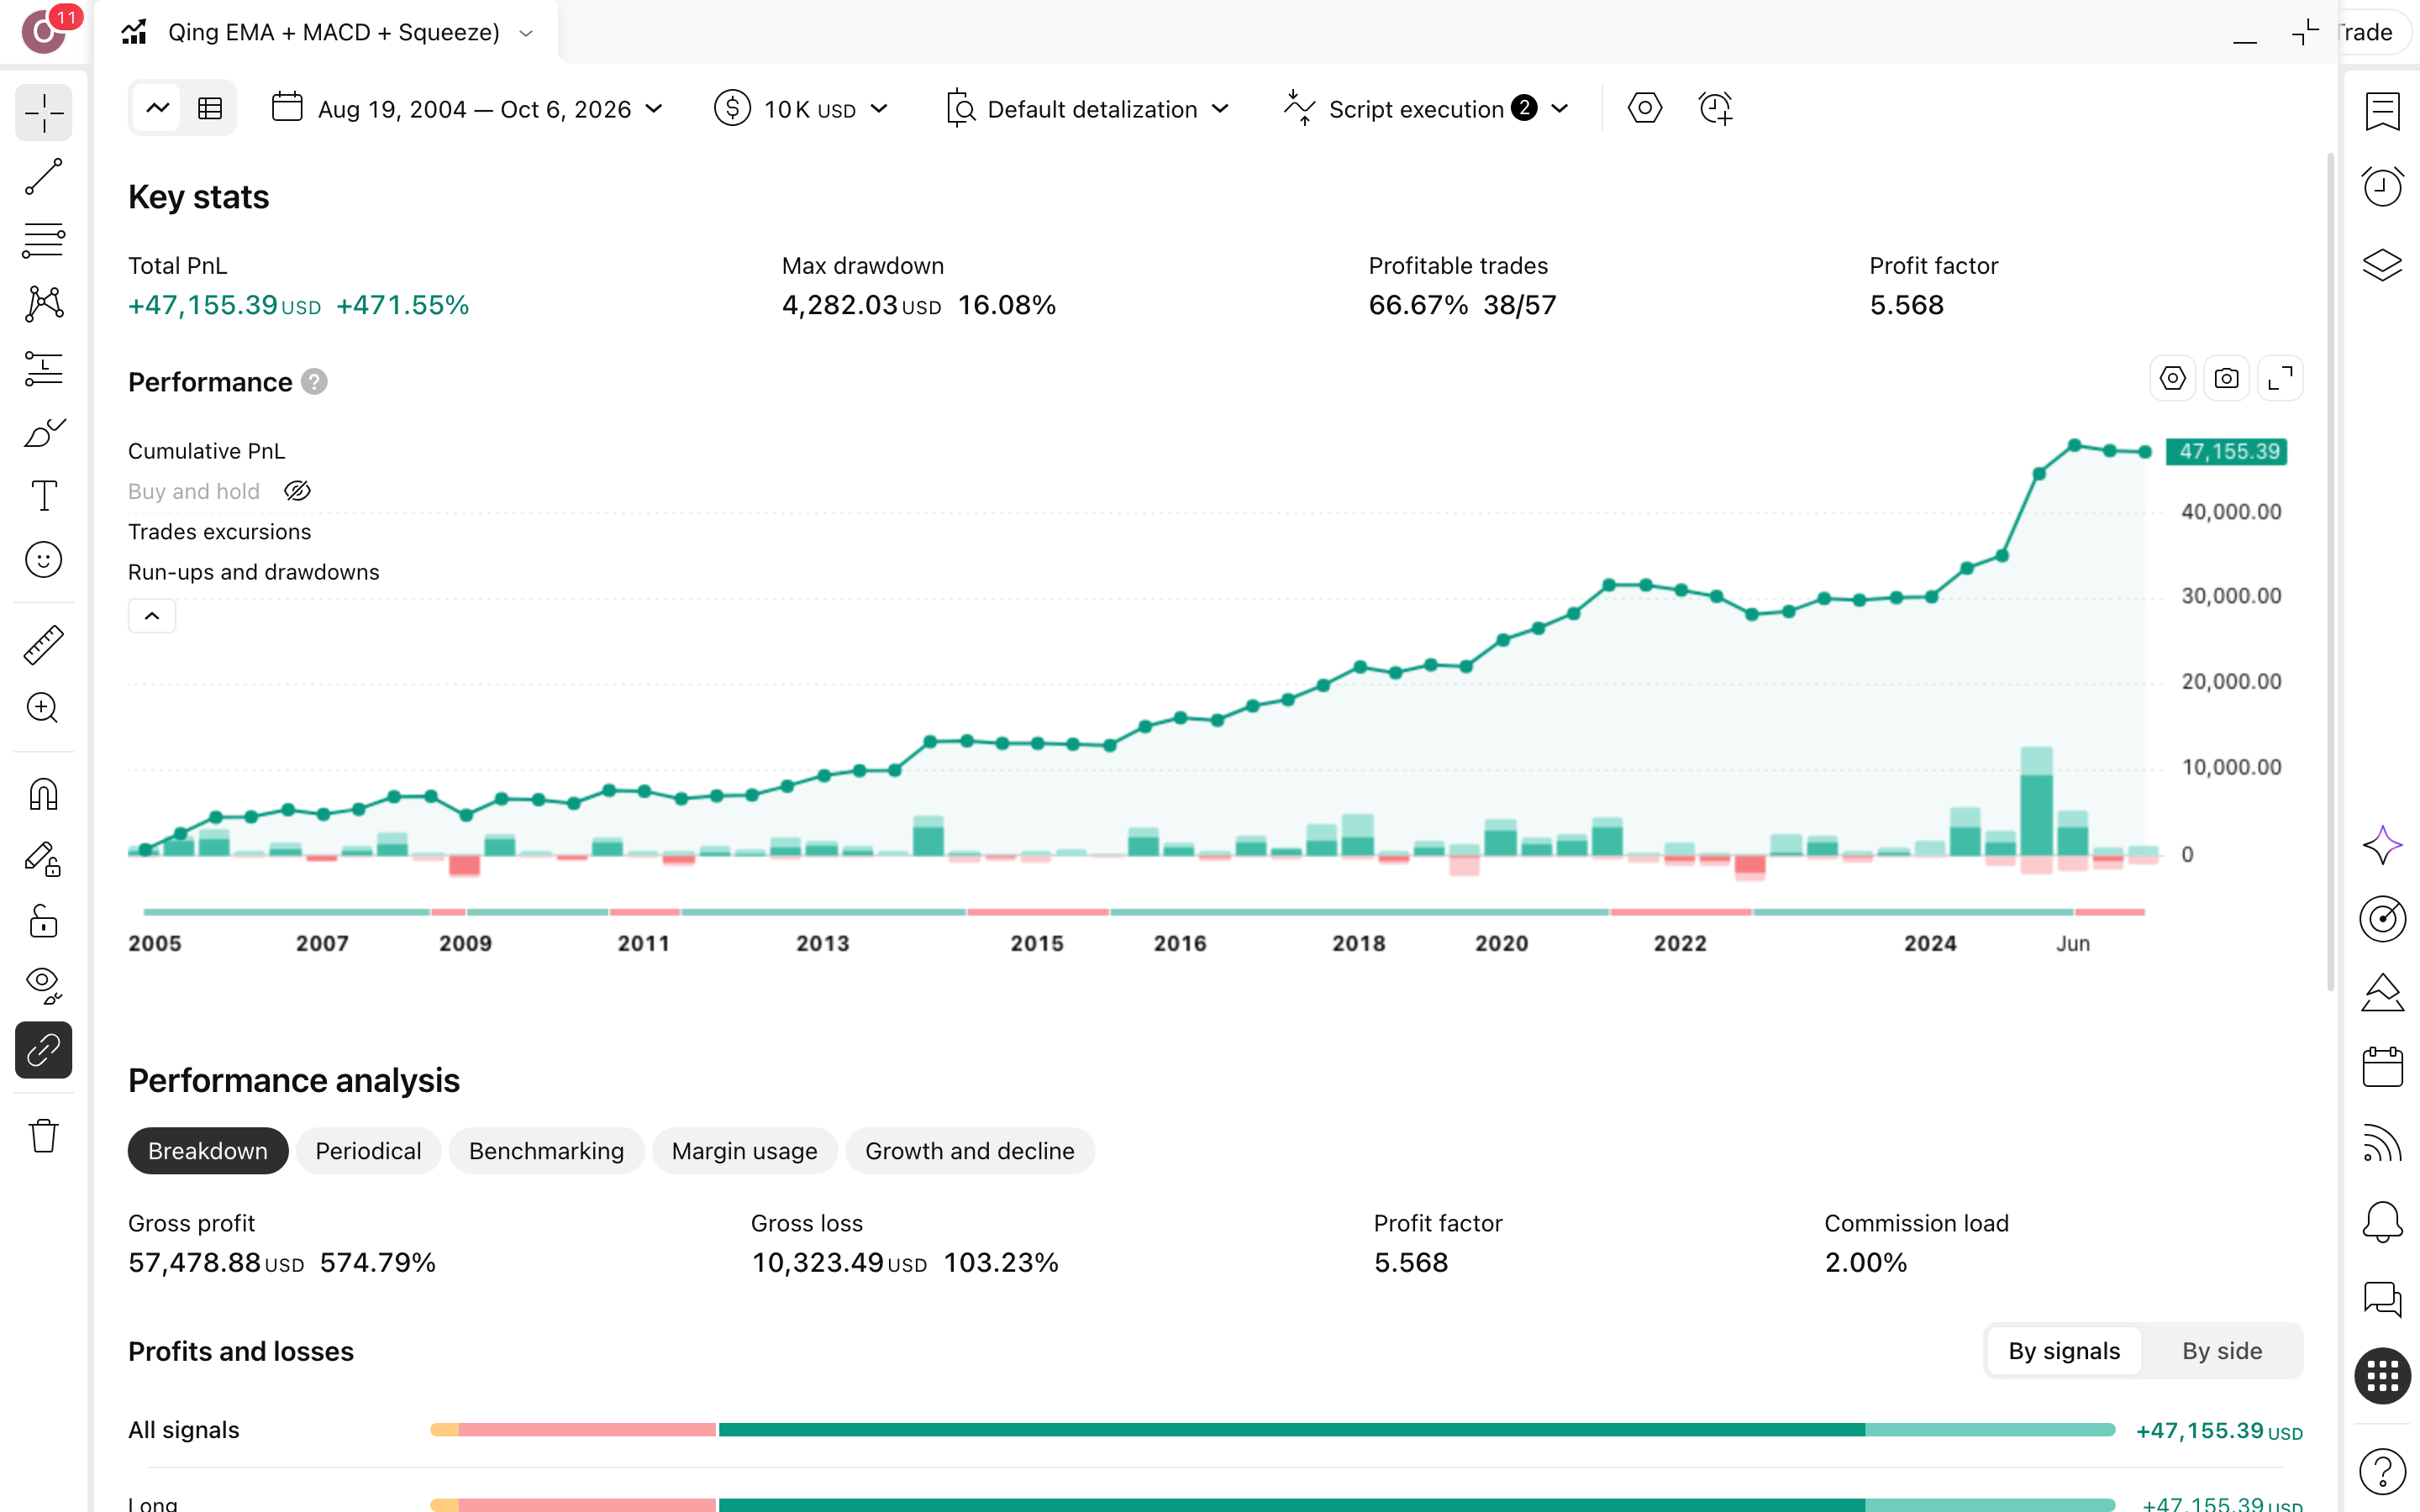Expand the Script execution dropdown
2420x1512 pixels.
click(x=1426, y=109)
